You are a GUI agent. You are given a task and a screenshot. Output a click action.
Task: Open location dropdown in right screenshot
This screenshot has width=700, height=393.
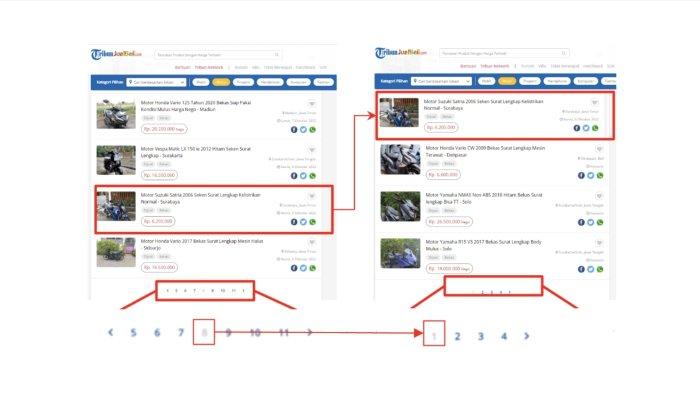[441, 81]
